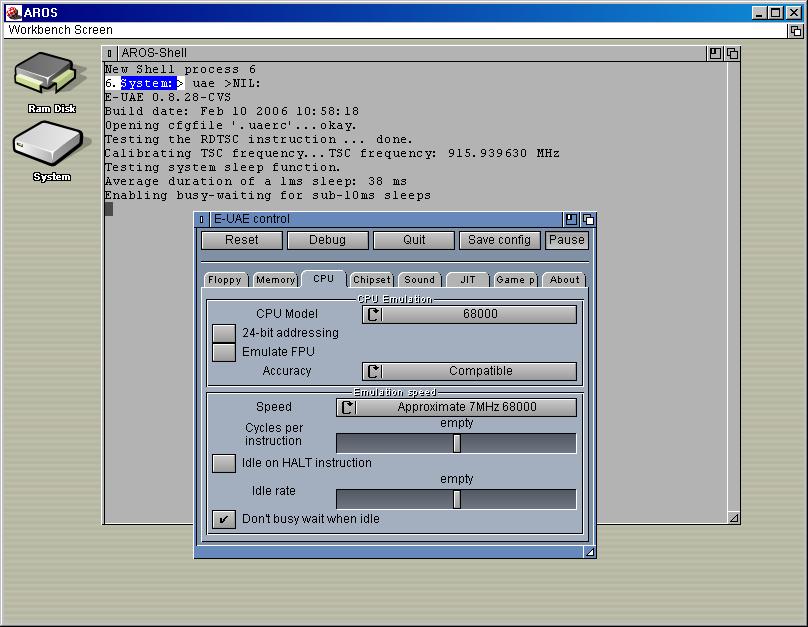The height and width of the screenshot is (627, 808).
Task: Change the CPU Model 68000 selector
Action: (469, 314)
